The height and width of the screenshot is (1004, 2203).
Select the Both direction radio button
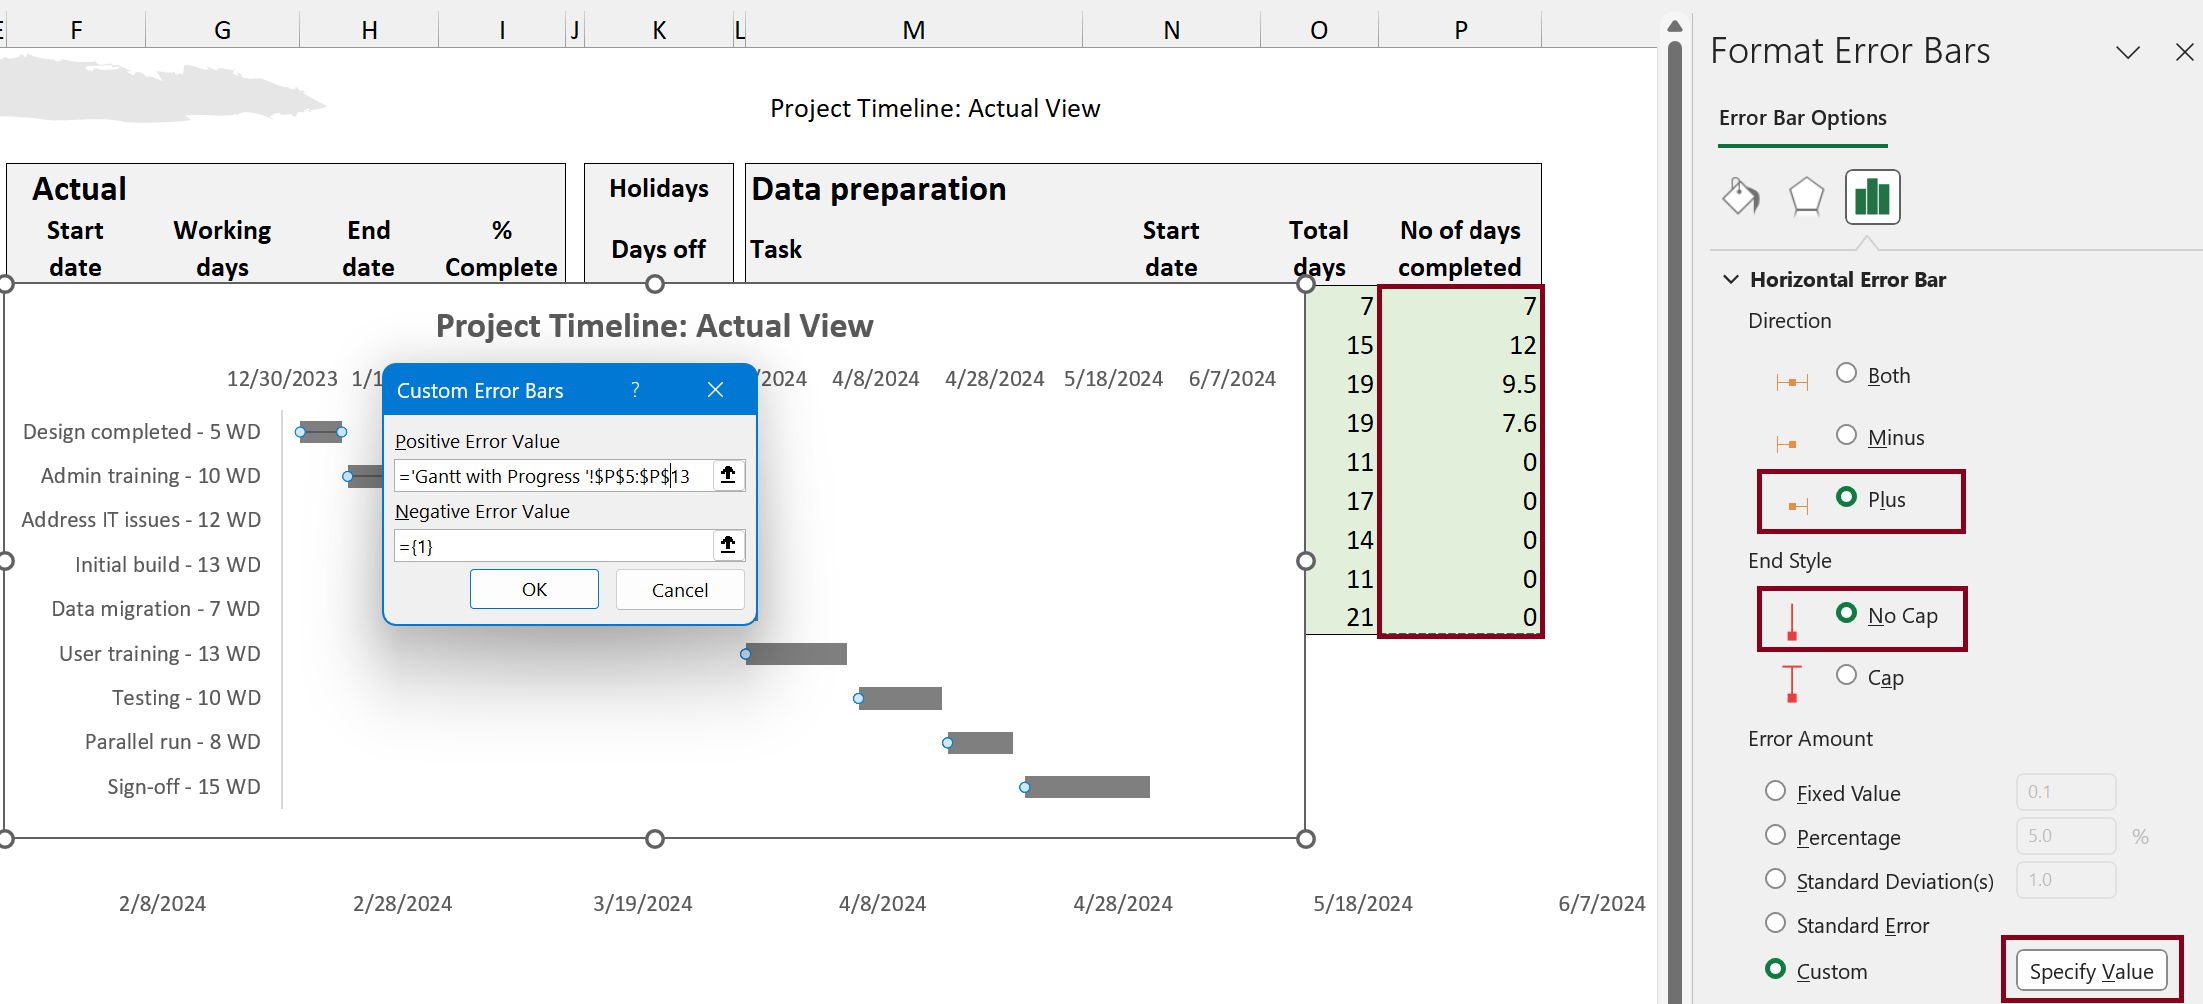point(1846,374)
